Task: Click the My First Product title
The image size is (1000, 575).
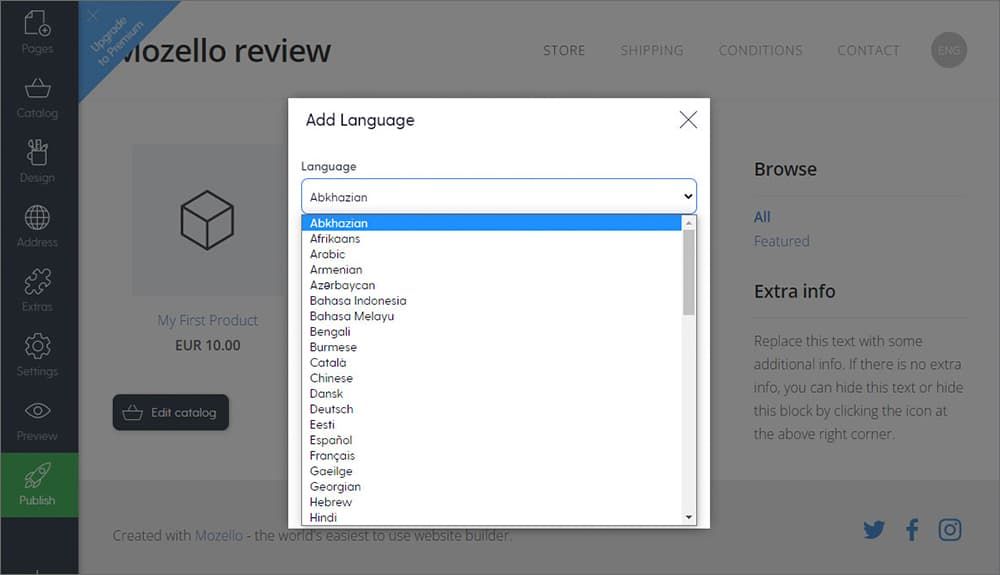Action: pos(208,320)
